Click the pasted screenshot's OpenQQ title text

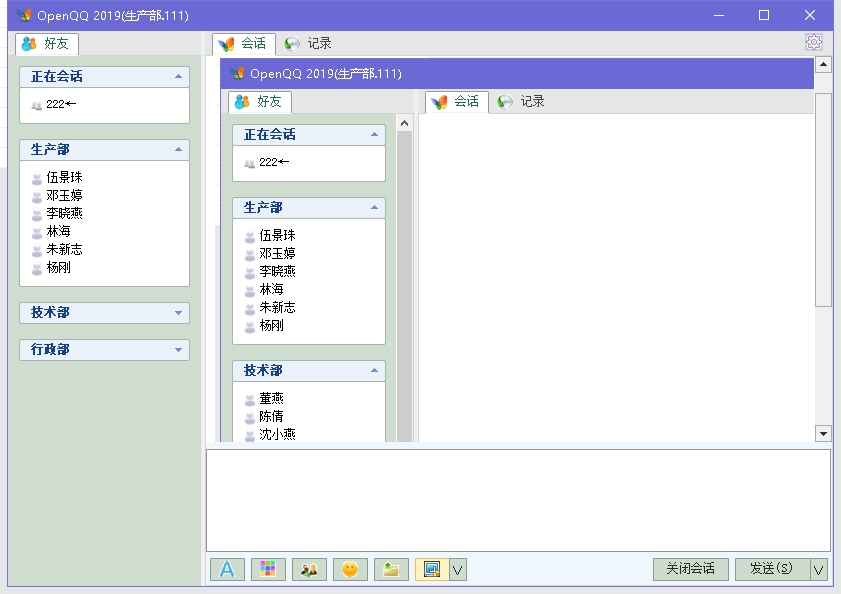pyautogui.click(x=326, y=74)
